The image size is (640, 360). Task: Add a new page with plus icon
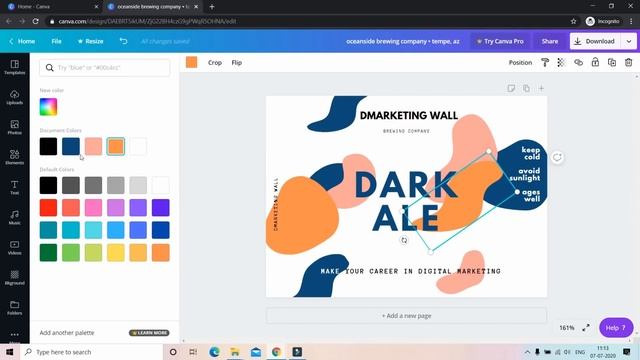pyautogui.click(x=541, y=88)
